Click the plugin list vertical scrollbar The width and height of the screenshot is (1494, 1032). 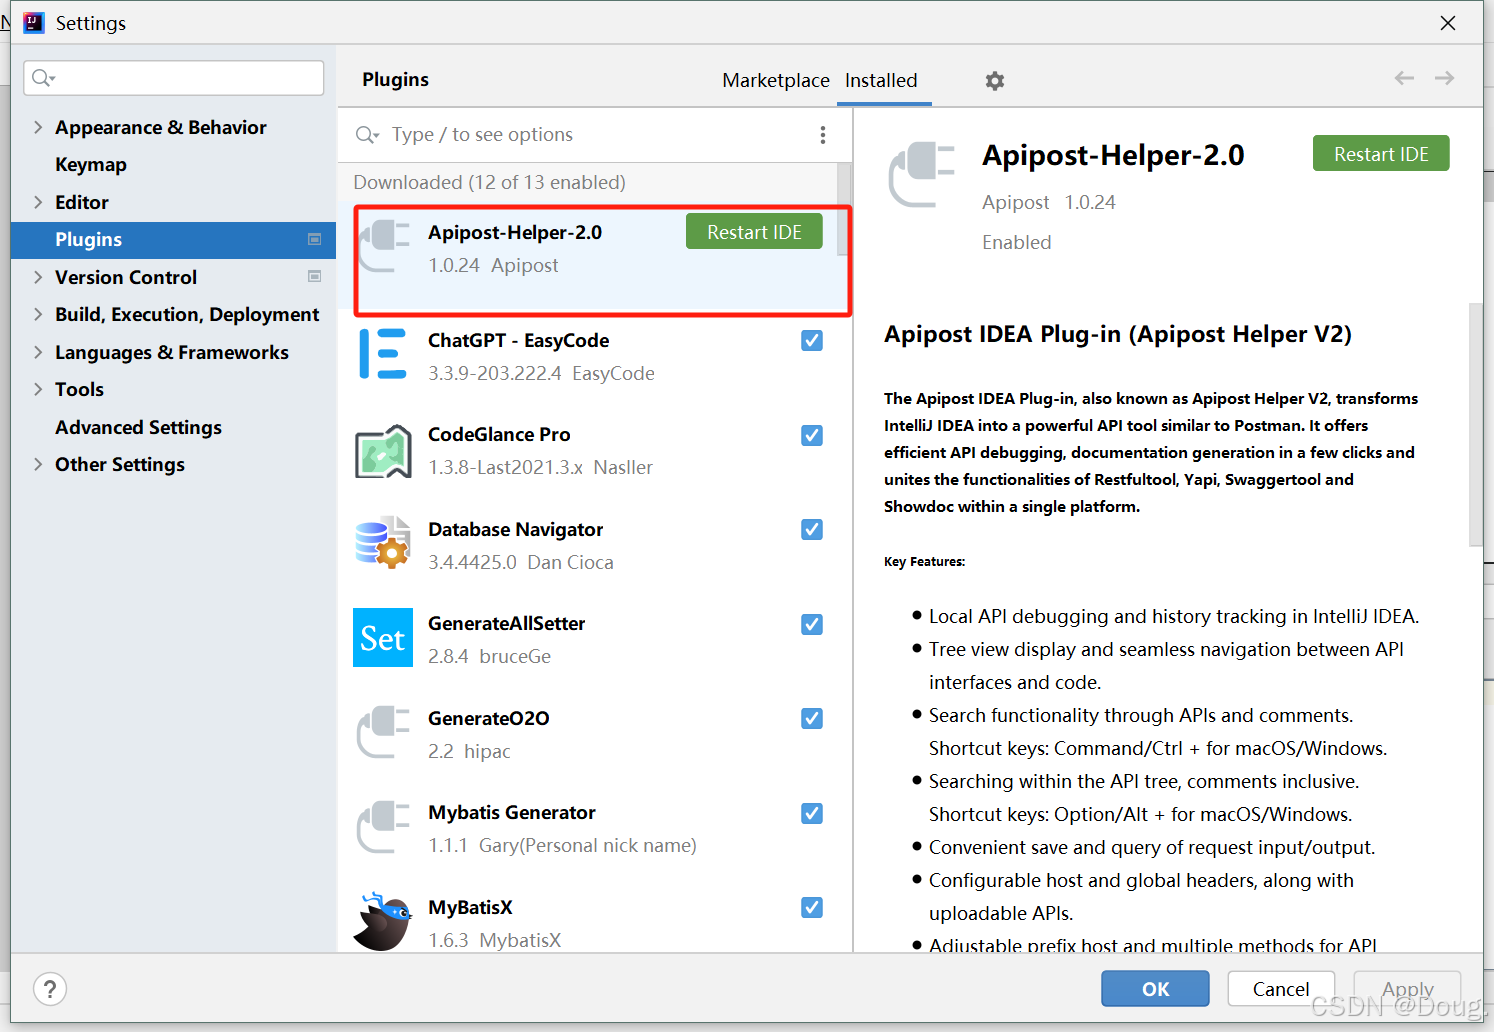[x=844, y=210]
